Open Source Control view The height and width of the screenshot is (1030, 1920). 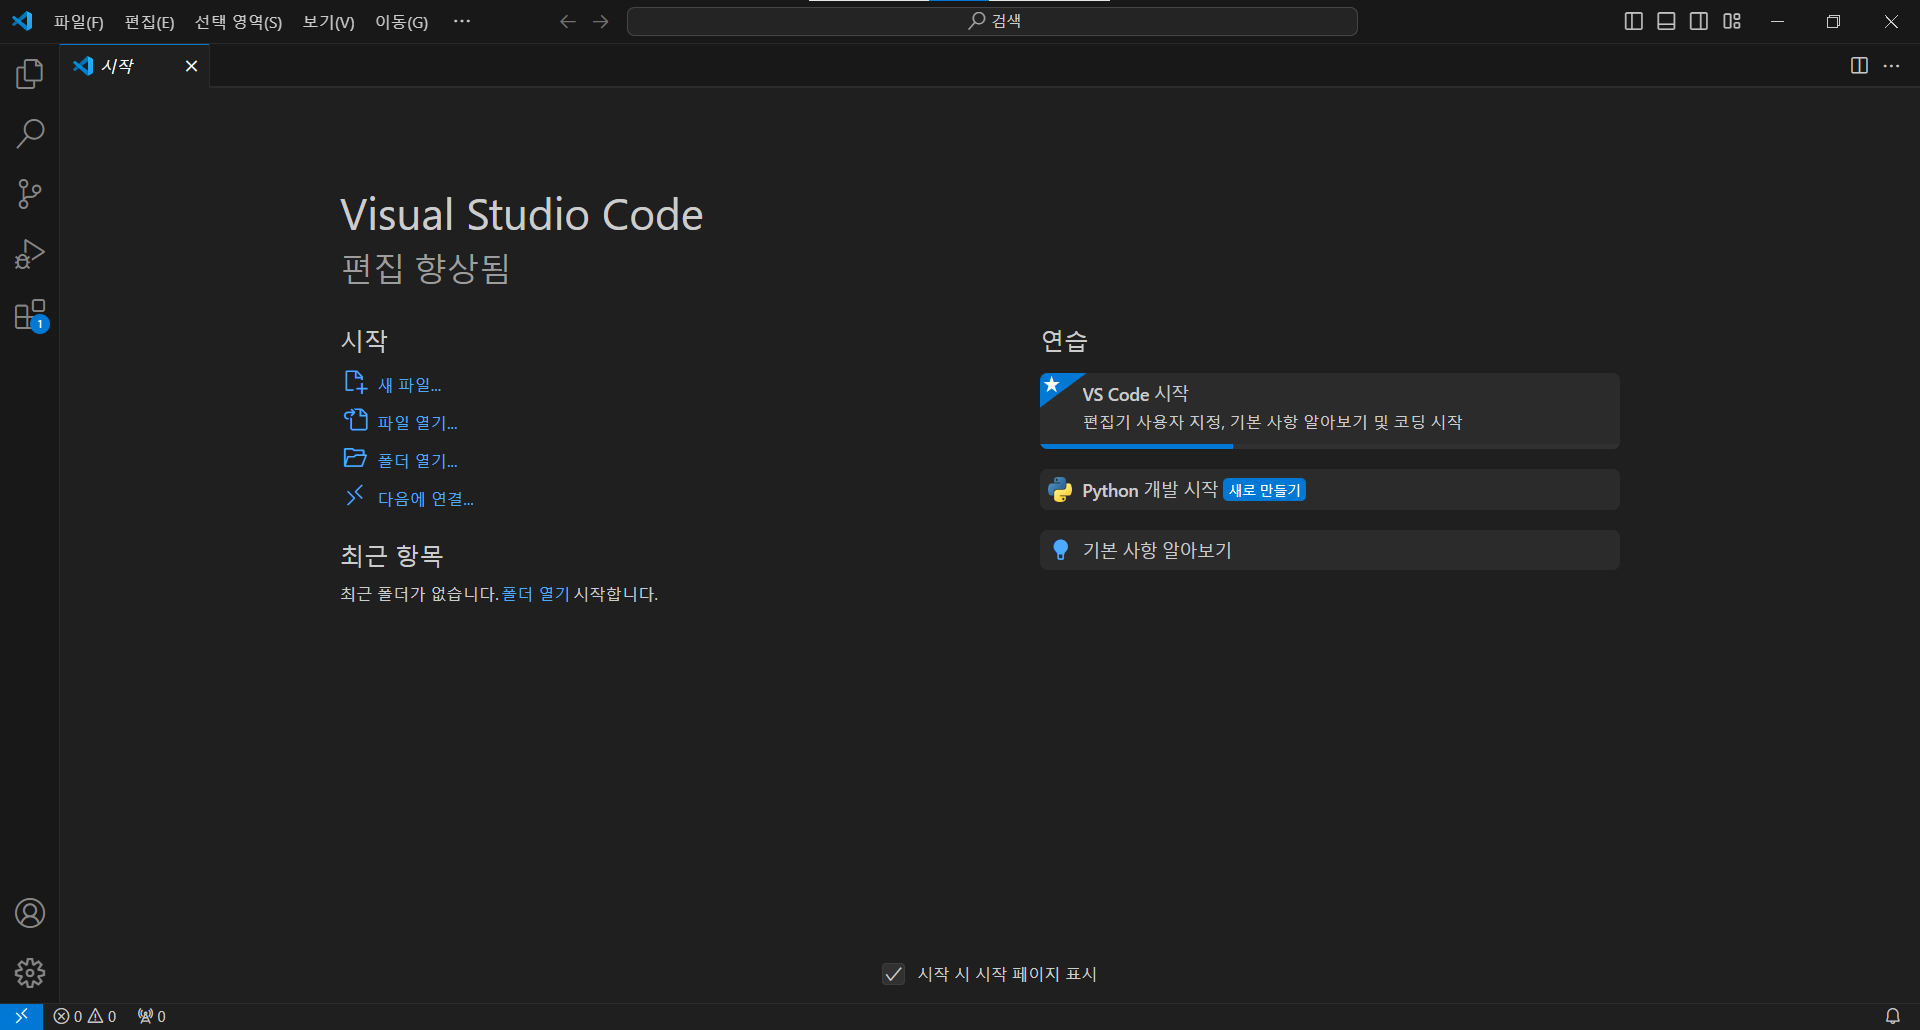point(30,194)
